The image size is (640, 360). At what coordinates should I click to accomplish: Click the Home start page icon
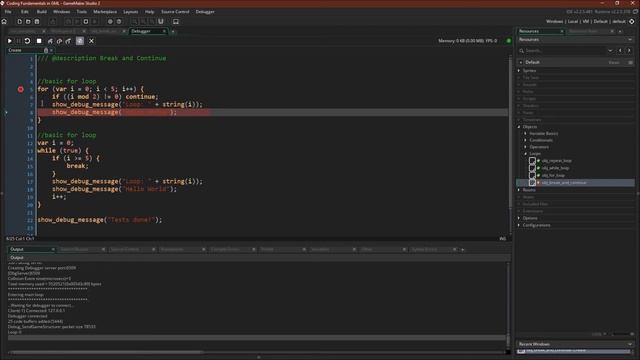pyautogui.click(x=4, y=21)
